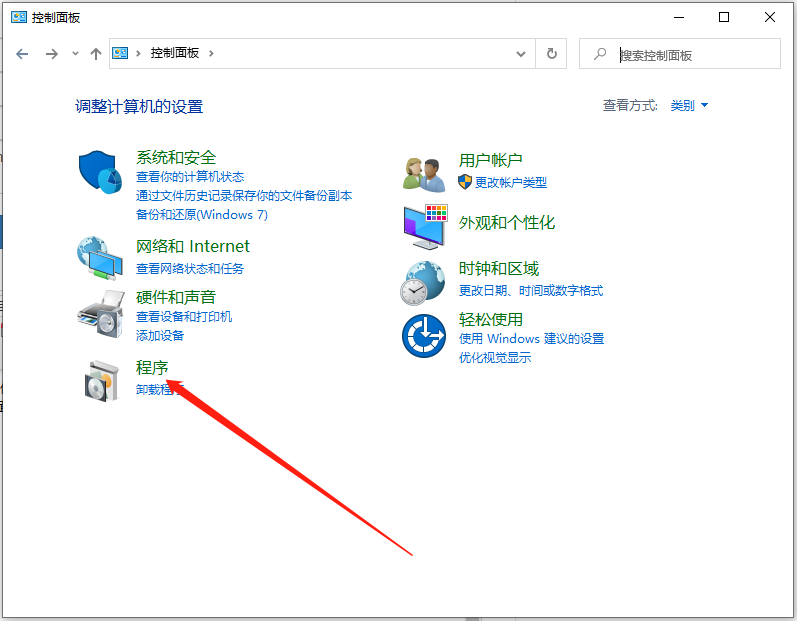Click the 卸载程序 link
Screen dimensions: 797x621
[160, 390]
